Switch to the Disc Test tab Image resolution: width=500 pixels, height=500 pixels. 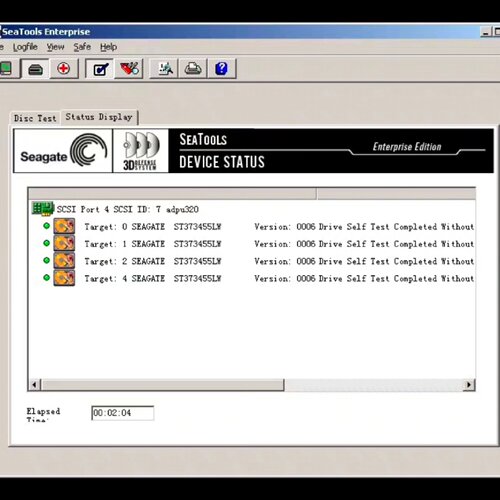[35, 118]
